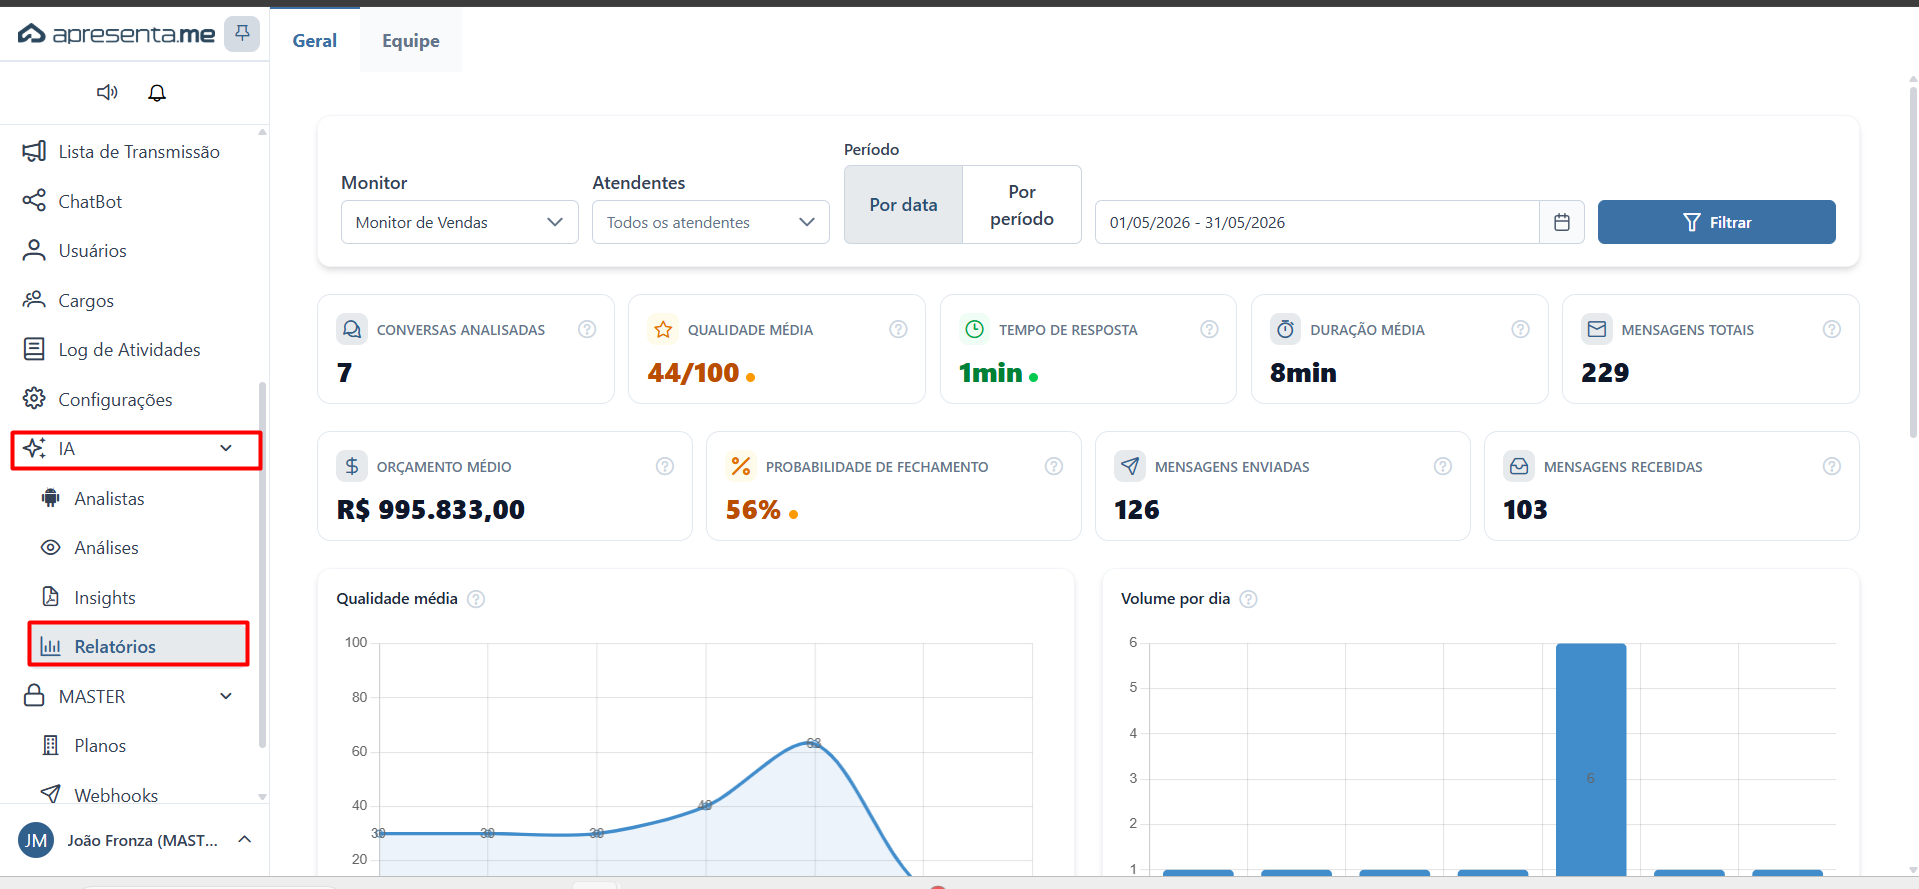Image resolution: width=1919 pixels, height=889 pixels.
Task: Click the 56% closing probability value
Action: click(x=753, y=510)
